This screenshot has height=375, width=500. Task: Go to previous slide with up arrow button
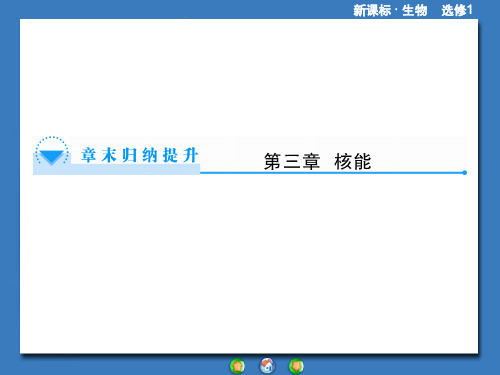[237, 366]
